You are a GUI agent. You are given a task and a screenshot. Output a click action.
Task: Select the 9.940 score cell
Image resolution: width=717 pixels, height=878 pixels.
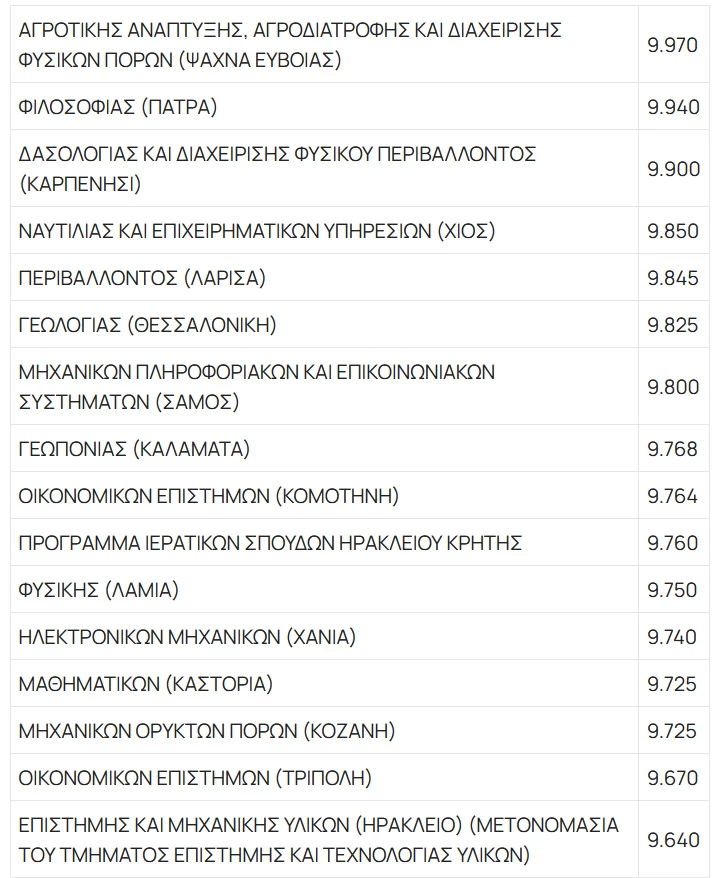point(673,107)
